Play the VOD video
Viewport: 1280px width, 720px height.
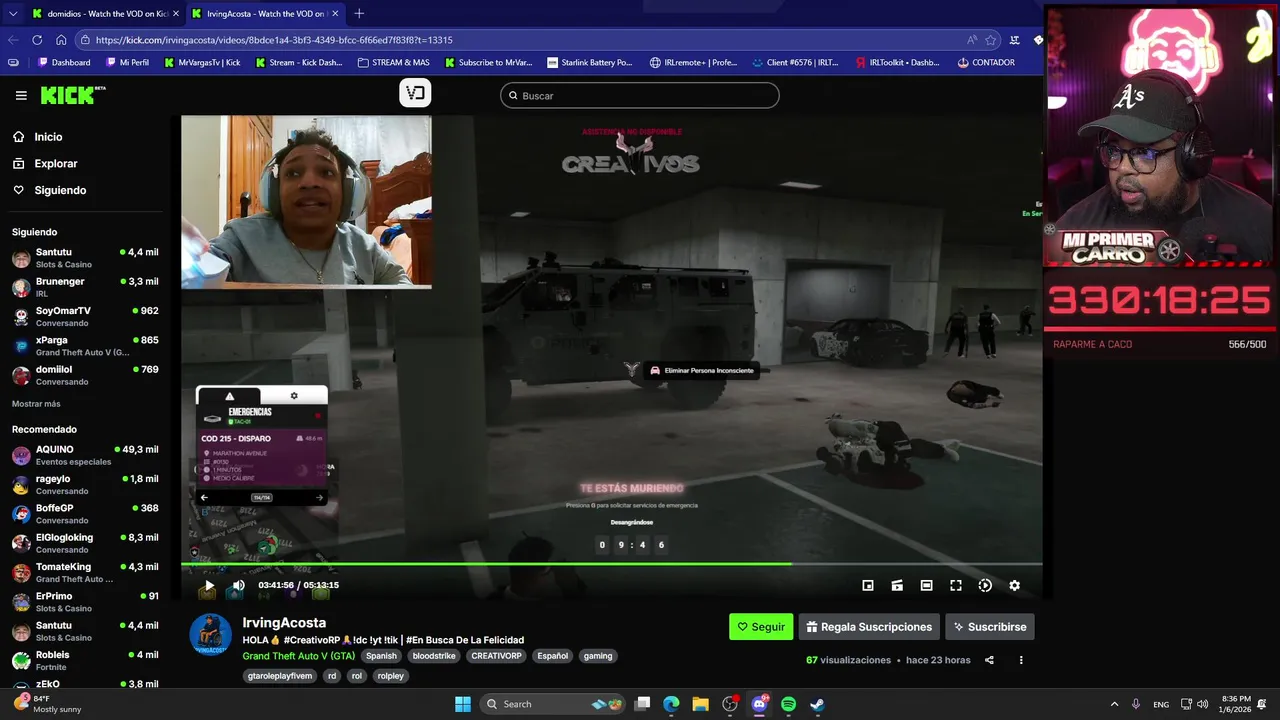[x=209, y=585]
